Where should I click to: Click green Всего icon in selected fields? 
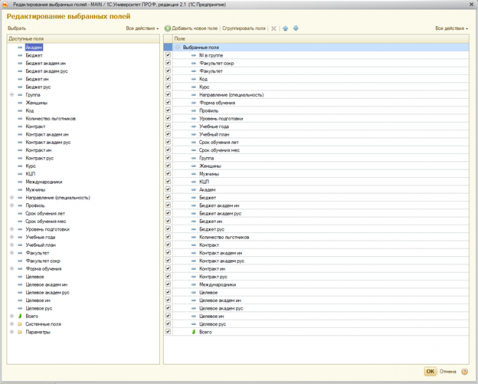(194, 332)
